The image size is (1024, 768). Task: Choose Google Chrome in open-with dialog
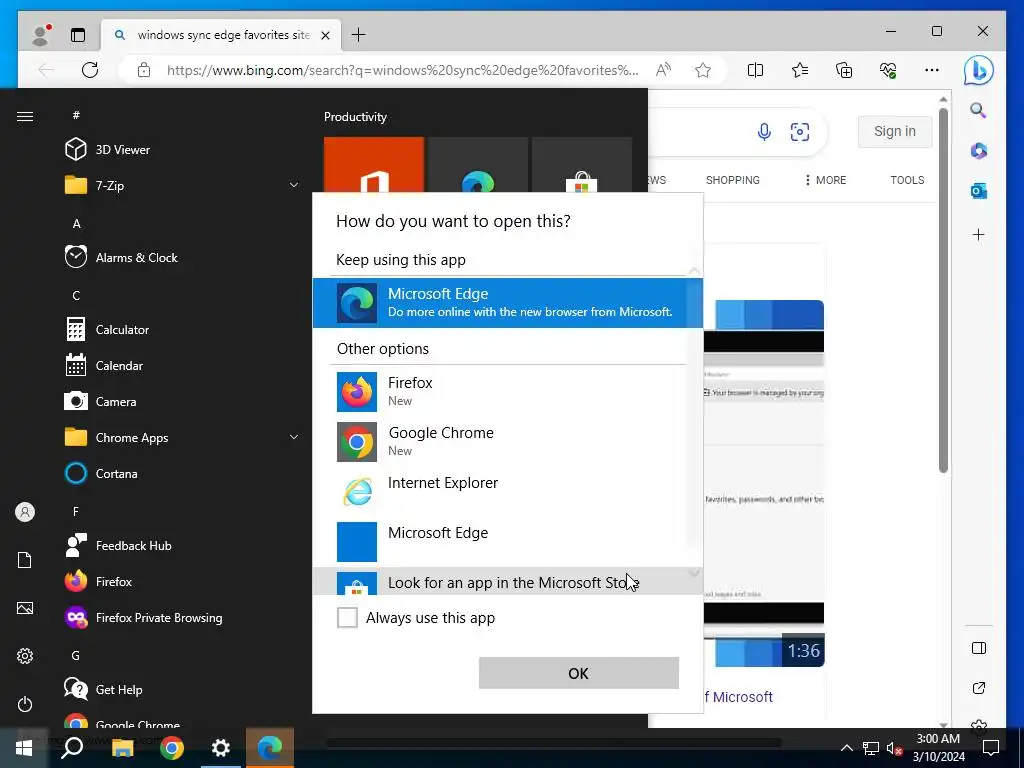click(x=507, y=442)
